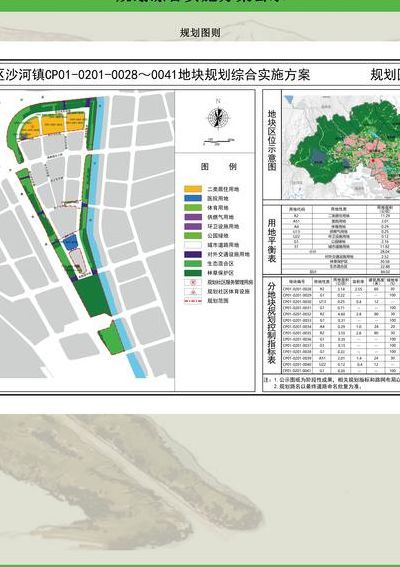Select the purple 供燃气用地 swatch
Image resolution: width=400 pixels, height=567 pixels.
click(193, 217)
